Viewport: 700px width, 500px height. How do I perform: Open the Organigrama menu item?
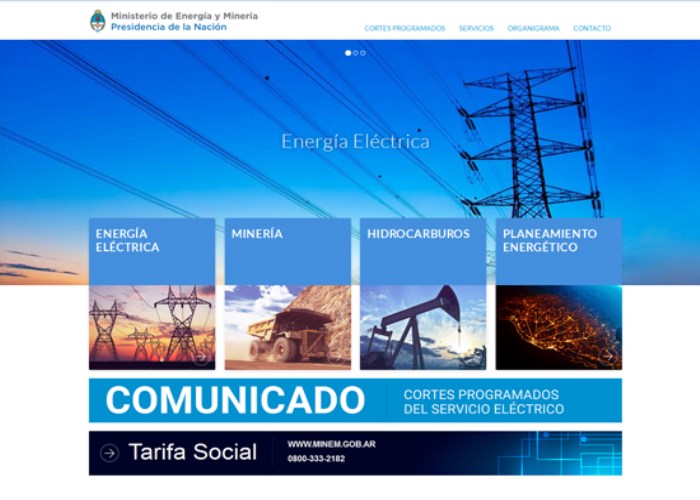[x=533, y=28]
